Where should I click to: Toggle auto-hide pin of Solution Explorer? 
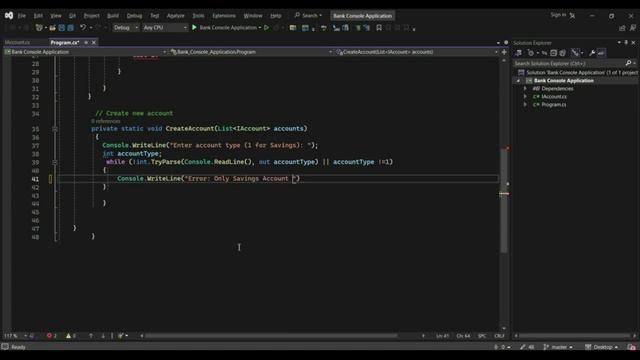point(626,42)
